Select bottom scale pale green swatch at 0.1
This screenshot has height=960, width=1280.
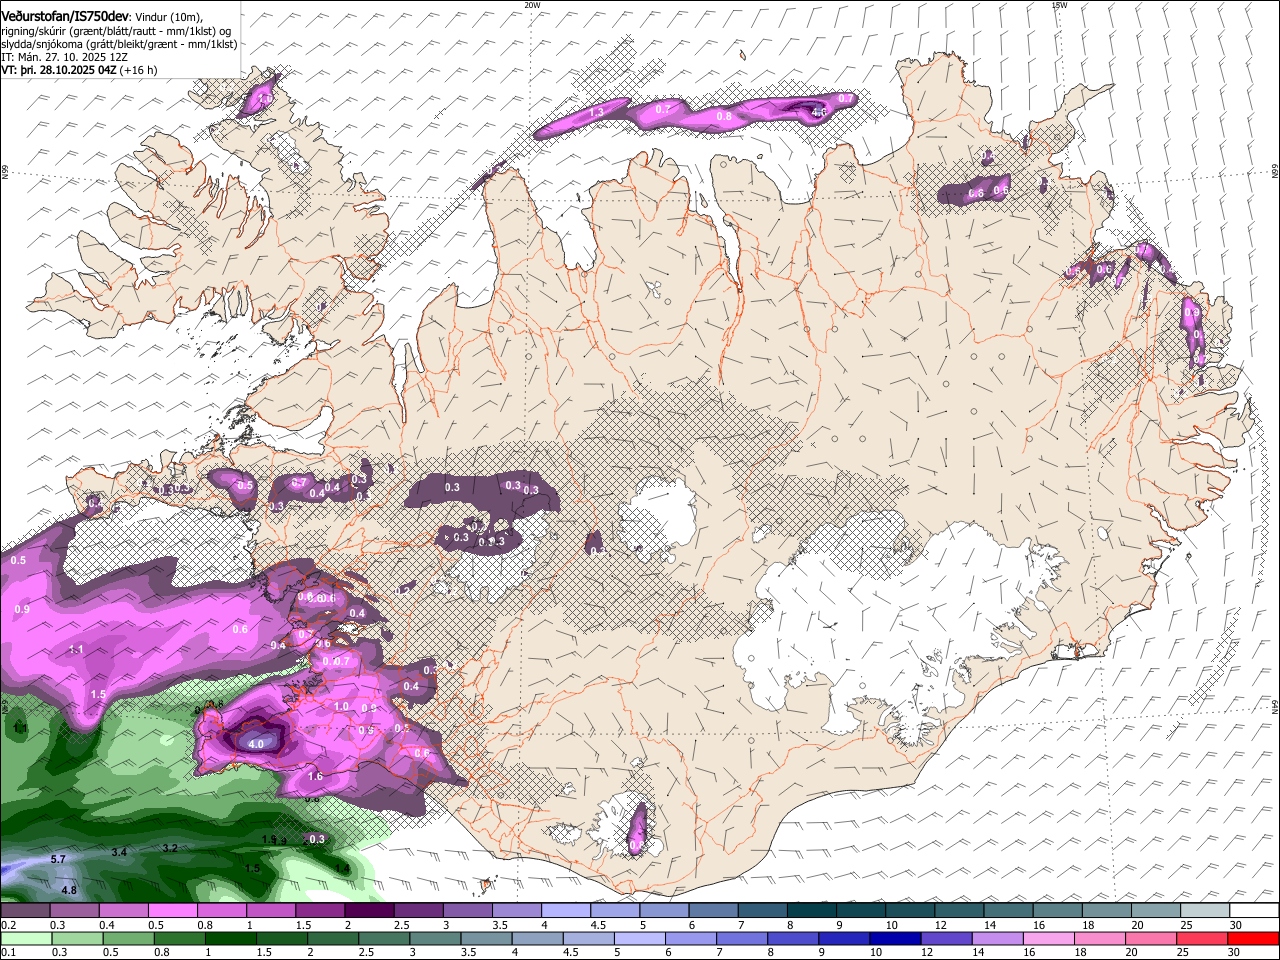[x=25, y=938]
